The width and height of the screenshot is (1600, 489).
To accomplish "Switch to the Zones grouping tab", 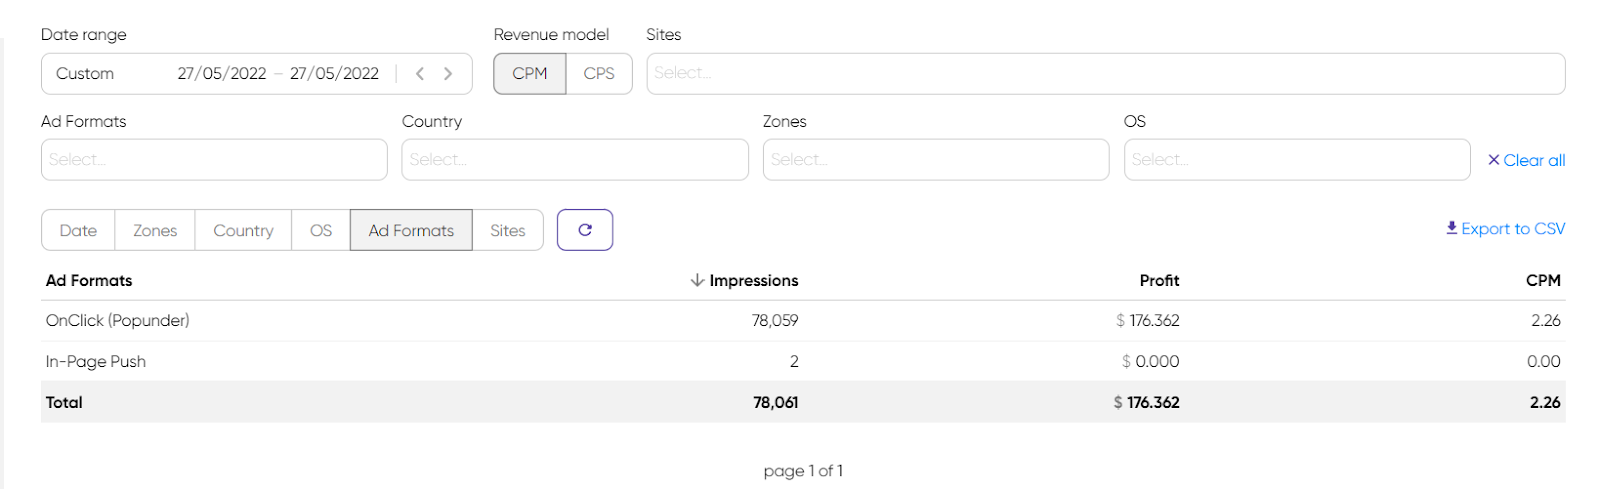I will 155,231.
